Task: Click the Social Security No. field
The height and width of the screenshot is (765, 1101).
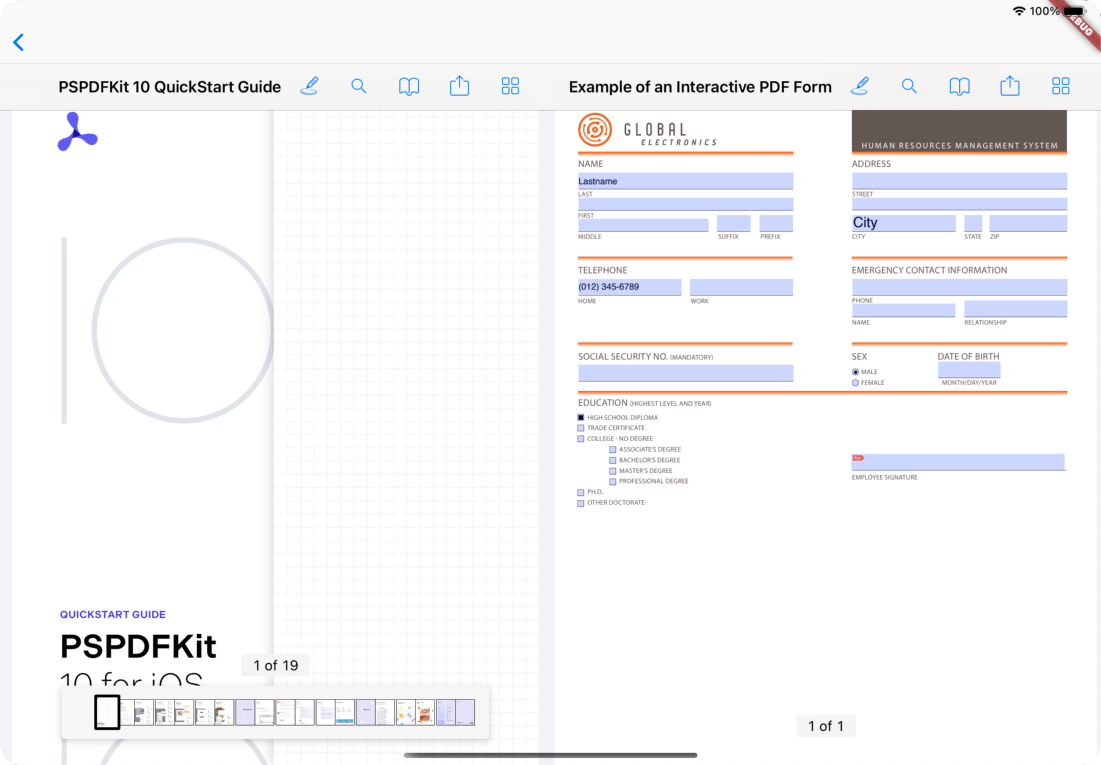Action: [685, 373]
